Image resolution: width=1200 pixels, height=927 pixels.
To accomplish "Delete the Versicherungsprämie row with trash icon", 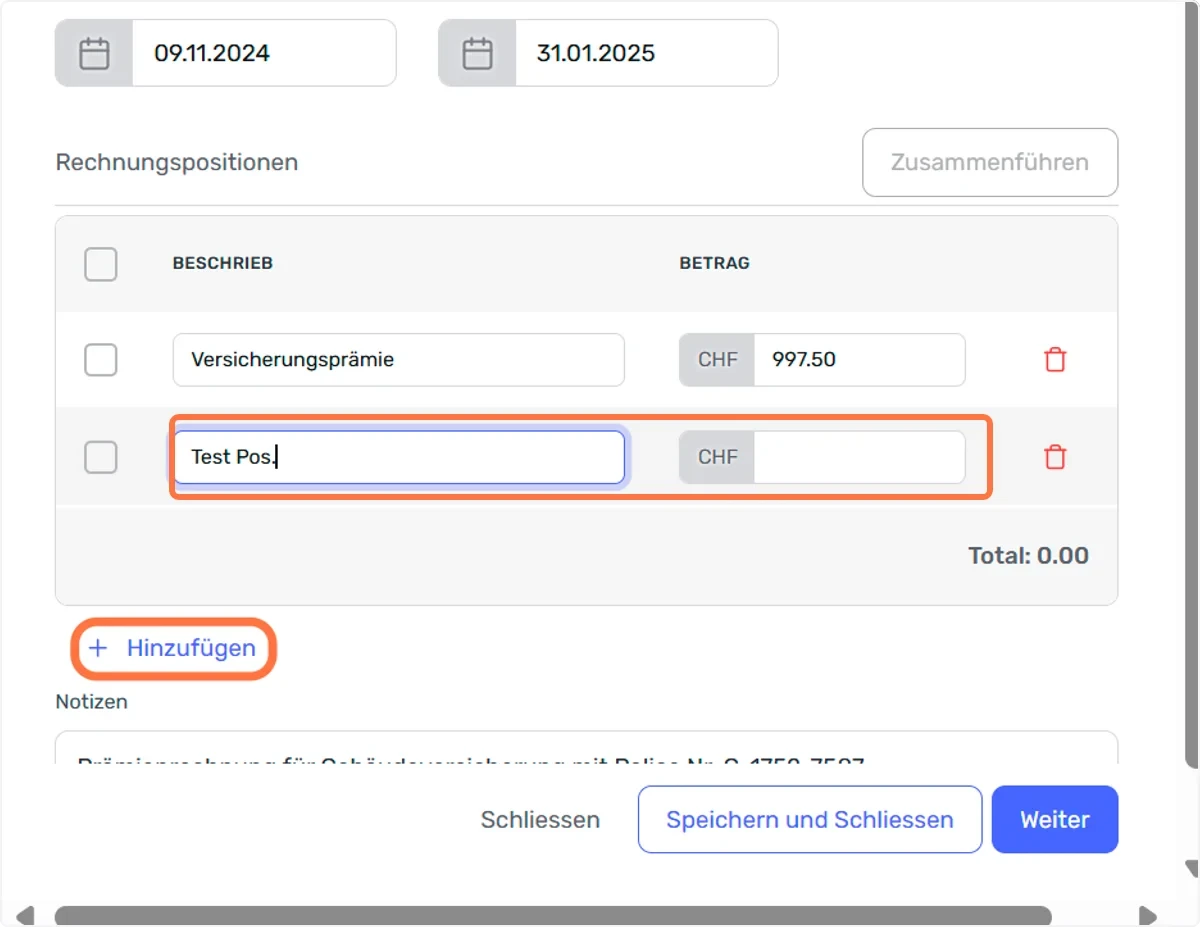I will click(1055, 360).
